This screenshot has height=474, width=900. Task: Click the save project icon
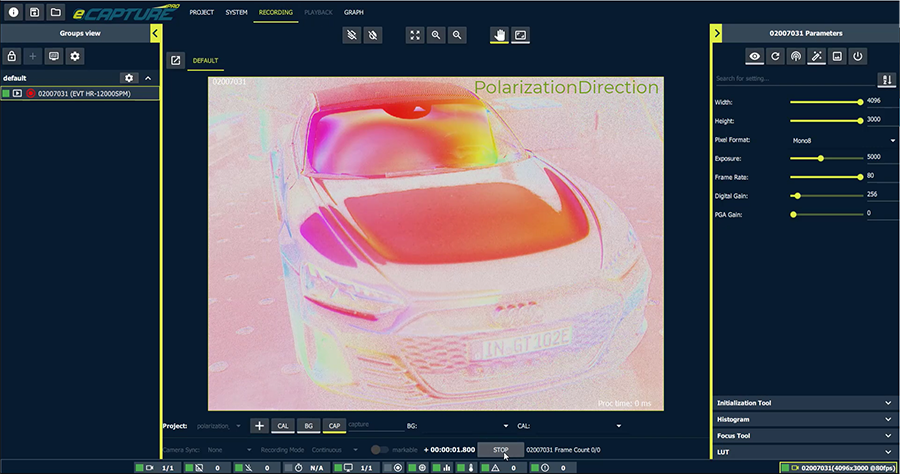click(x=34, y=12)
